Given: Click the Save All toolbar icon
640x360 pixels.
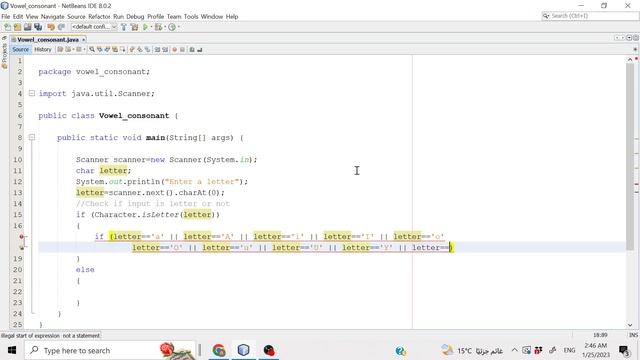Looking at the screenshot, I should [x=38, y=27].
